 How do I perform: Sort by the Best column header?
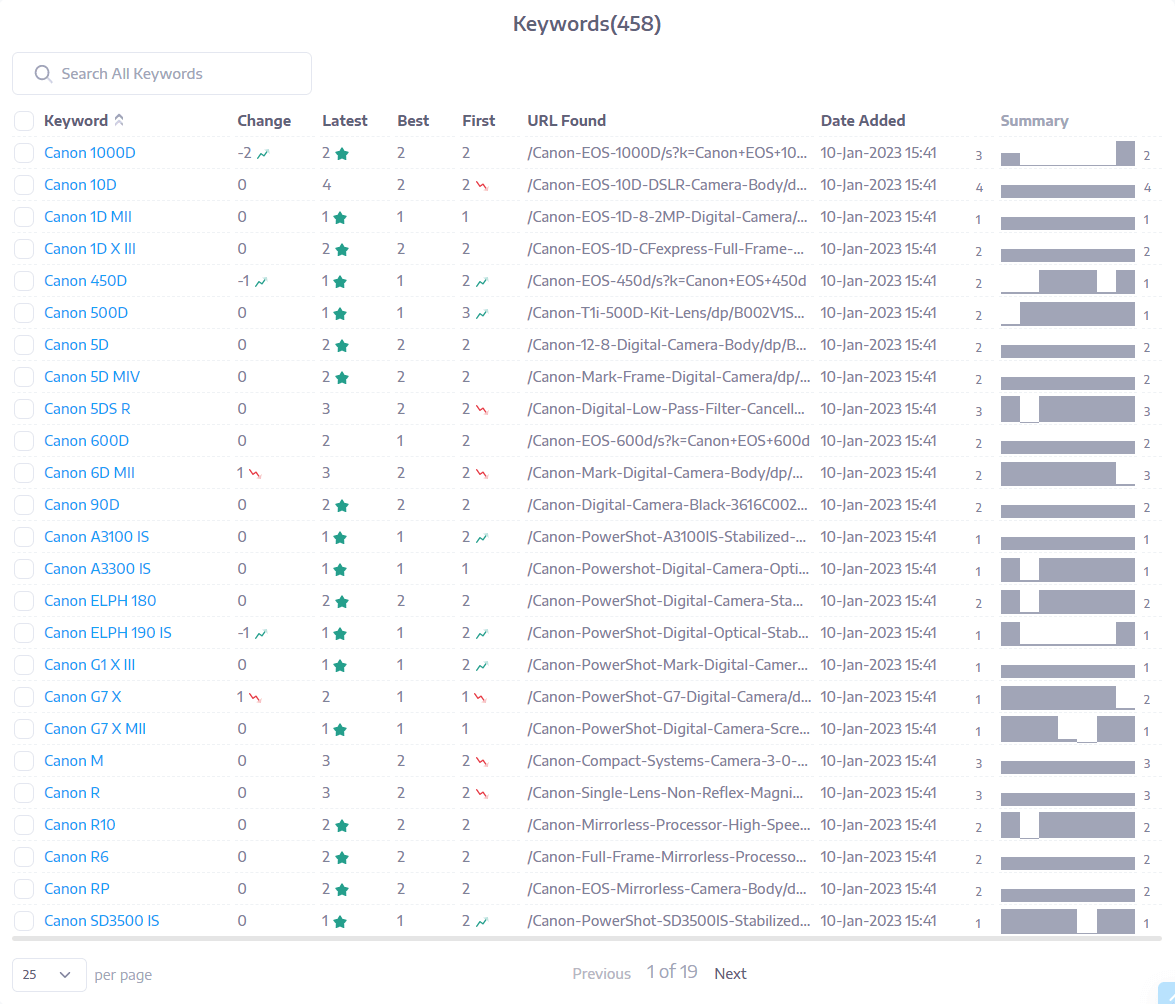pos(413,121)
